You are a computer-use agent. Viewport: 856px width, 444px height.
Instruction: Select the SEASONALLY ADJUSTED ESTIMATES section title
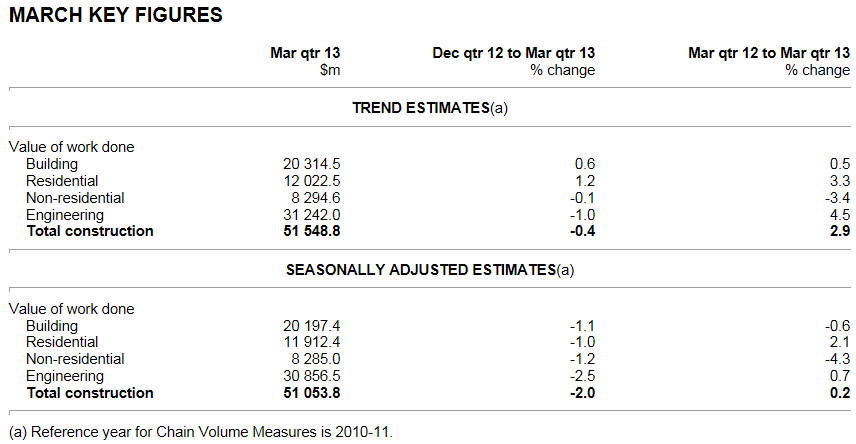(x=430, y=270)
